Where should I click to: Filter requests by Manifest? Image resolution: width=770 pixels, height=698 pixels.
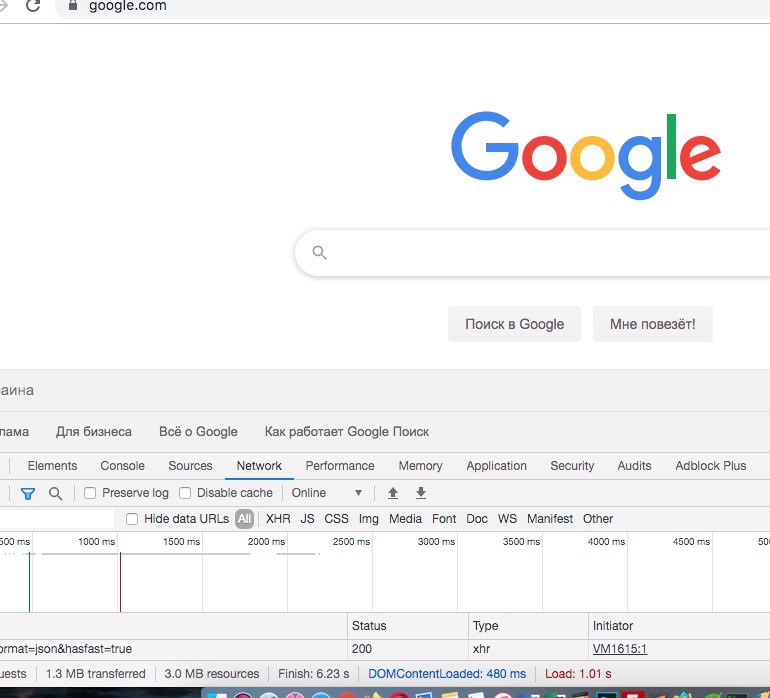tap(550, 519)
